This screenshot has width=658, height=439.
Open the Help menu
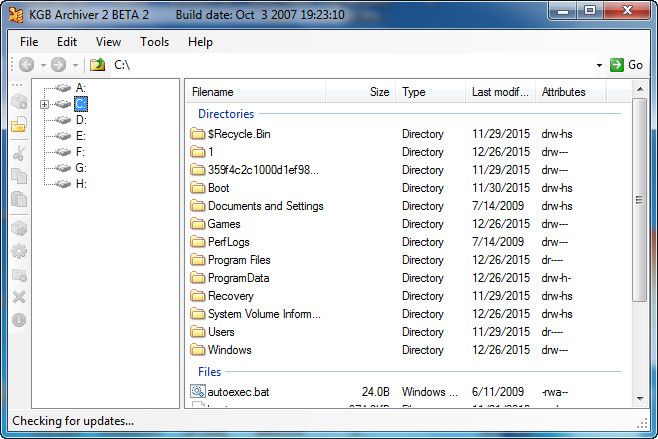[x=200, y=42]
